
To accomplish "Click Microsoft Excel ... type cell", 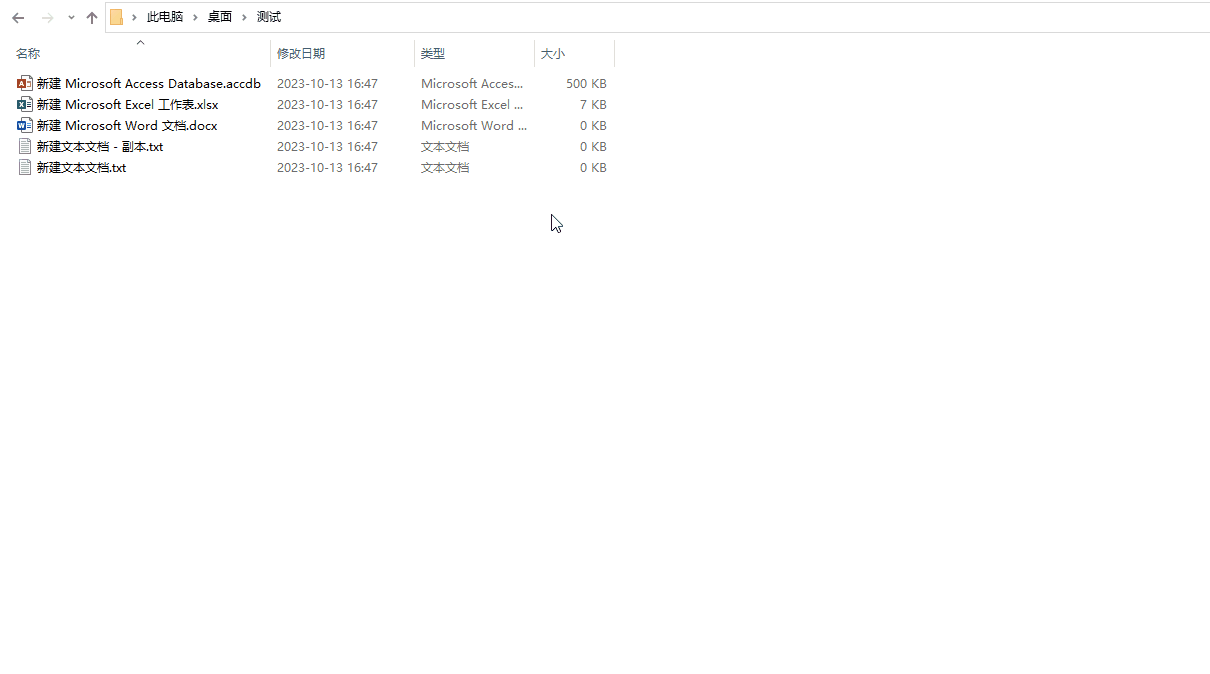I will pyautogui.click(x=472, y=105).
